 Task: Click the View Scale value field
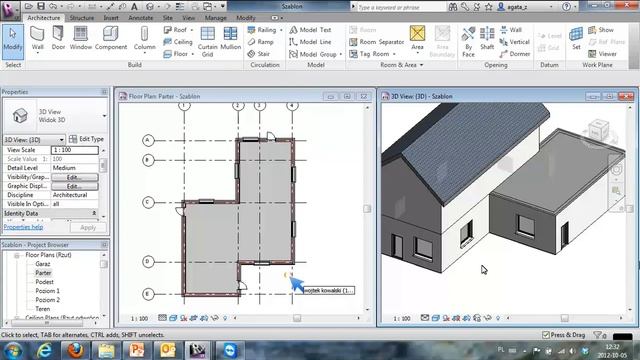(75, 150)
